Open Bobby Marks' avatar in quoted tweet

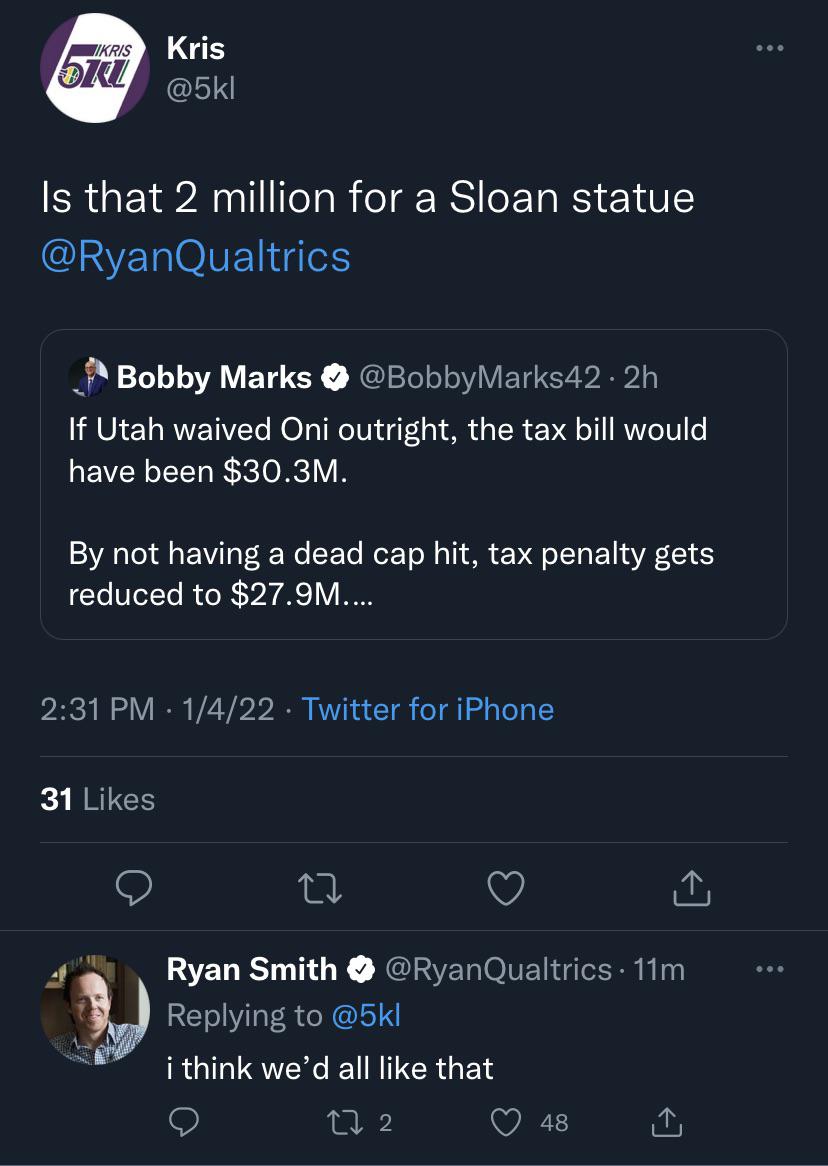point(89,377)
